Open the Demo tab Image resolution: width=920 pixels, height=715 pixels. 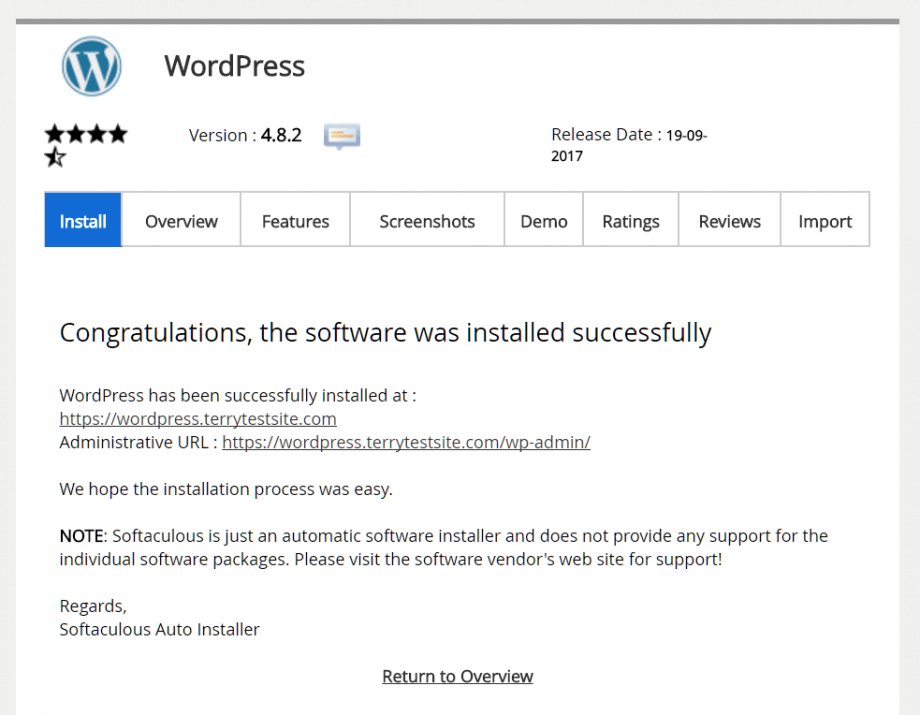(543, 219)
